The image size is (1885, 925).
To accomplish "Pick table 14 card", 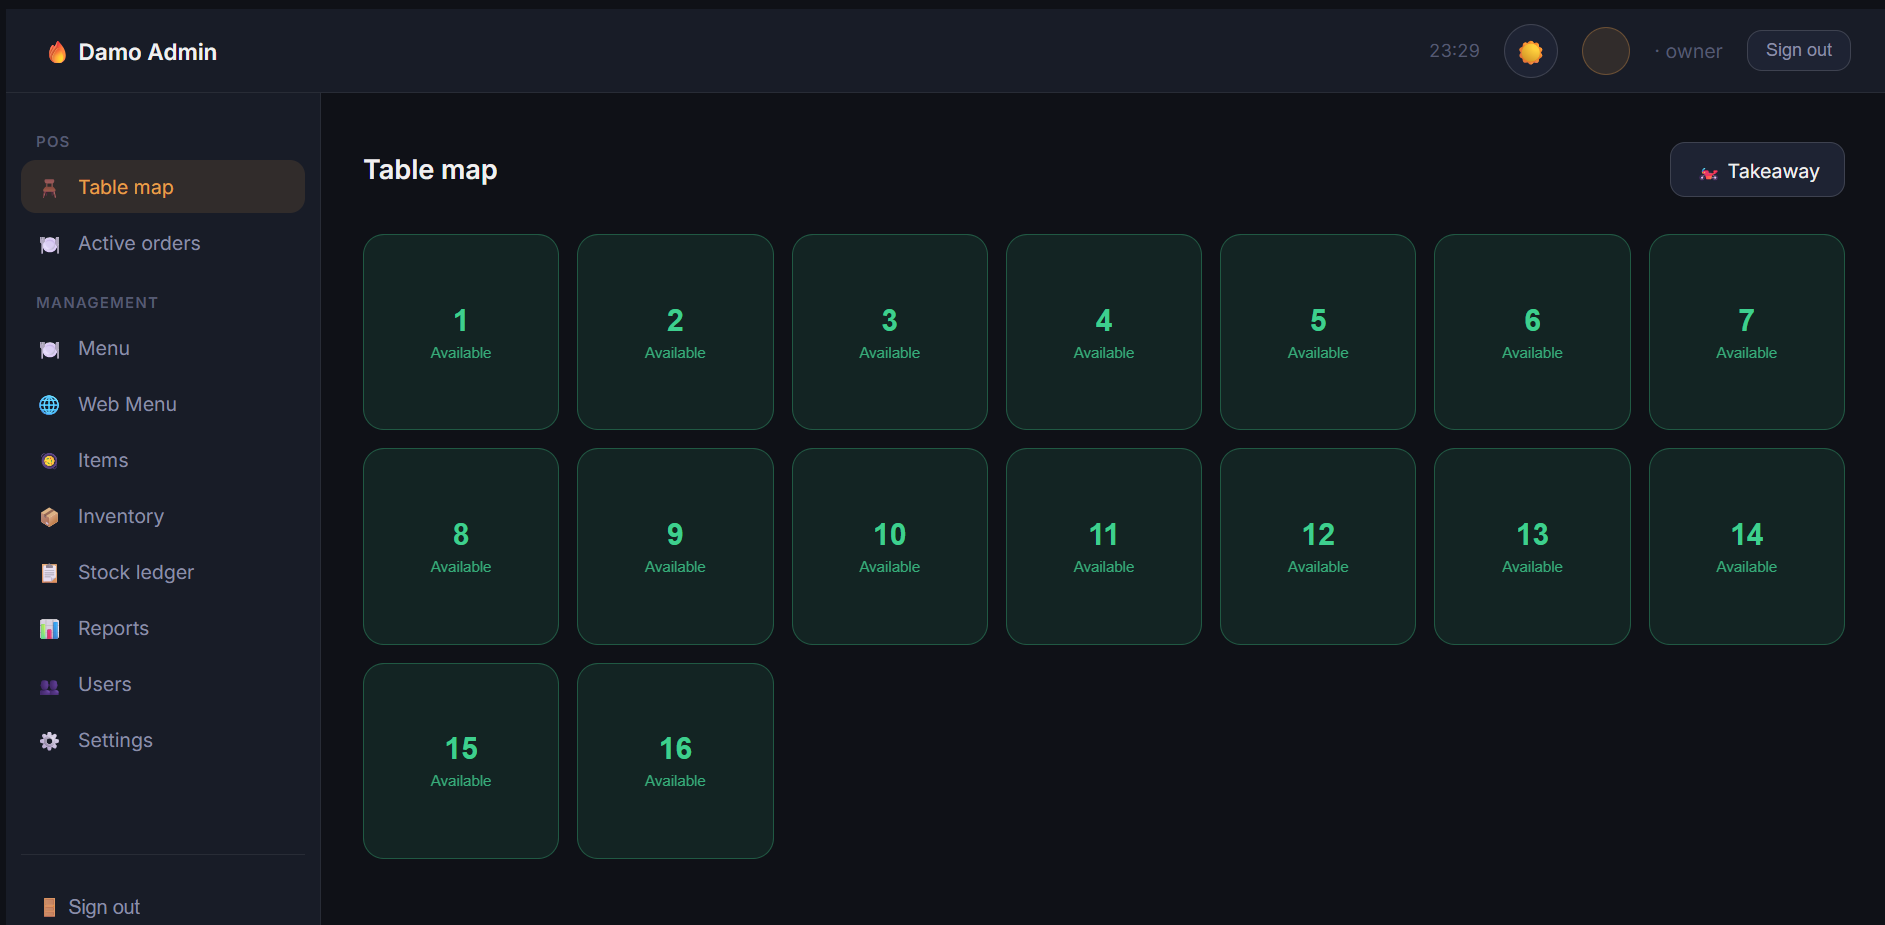I will 1747,546.
